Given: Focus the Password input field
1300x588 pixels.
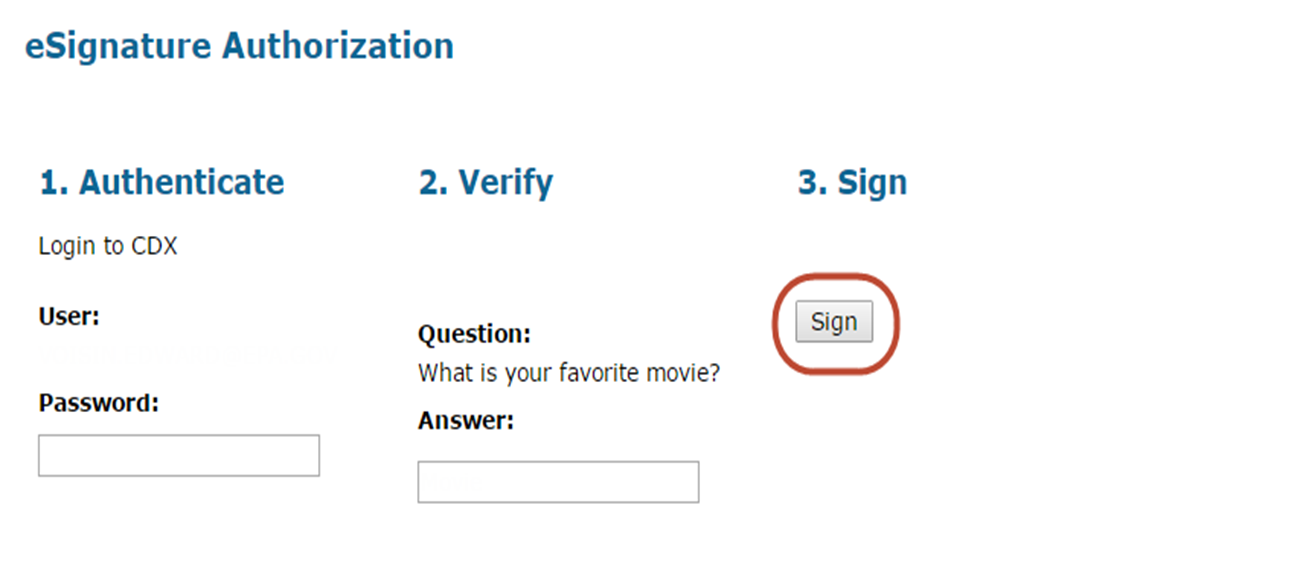Looking at the screenshot, I should tap(179, 456).
